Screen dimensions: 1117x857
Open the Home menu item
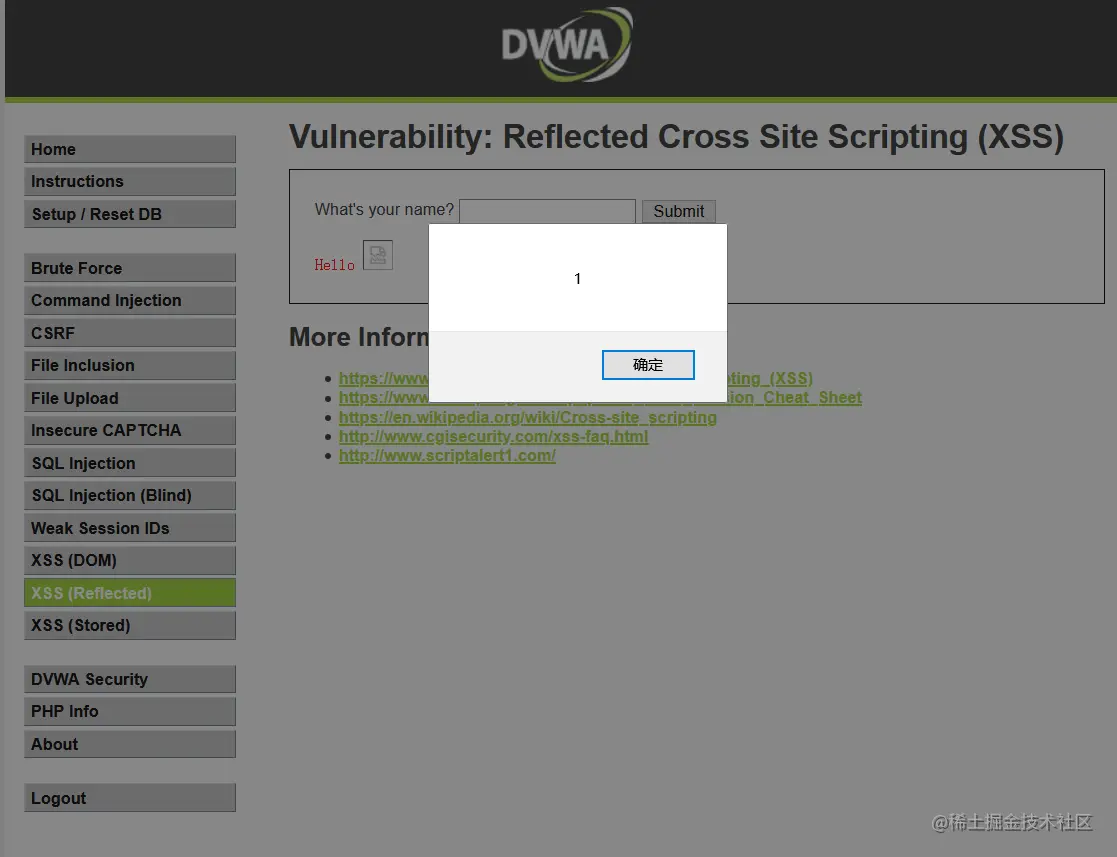click(x=130, y=149)
